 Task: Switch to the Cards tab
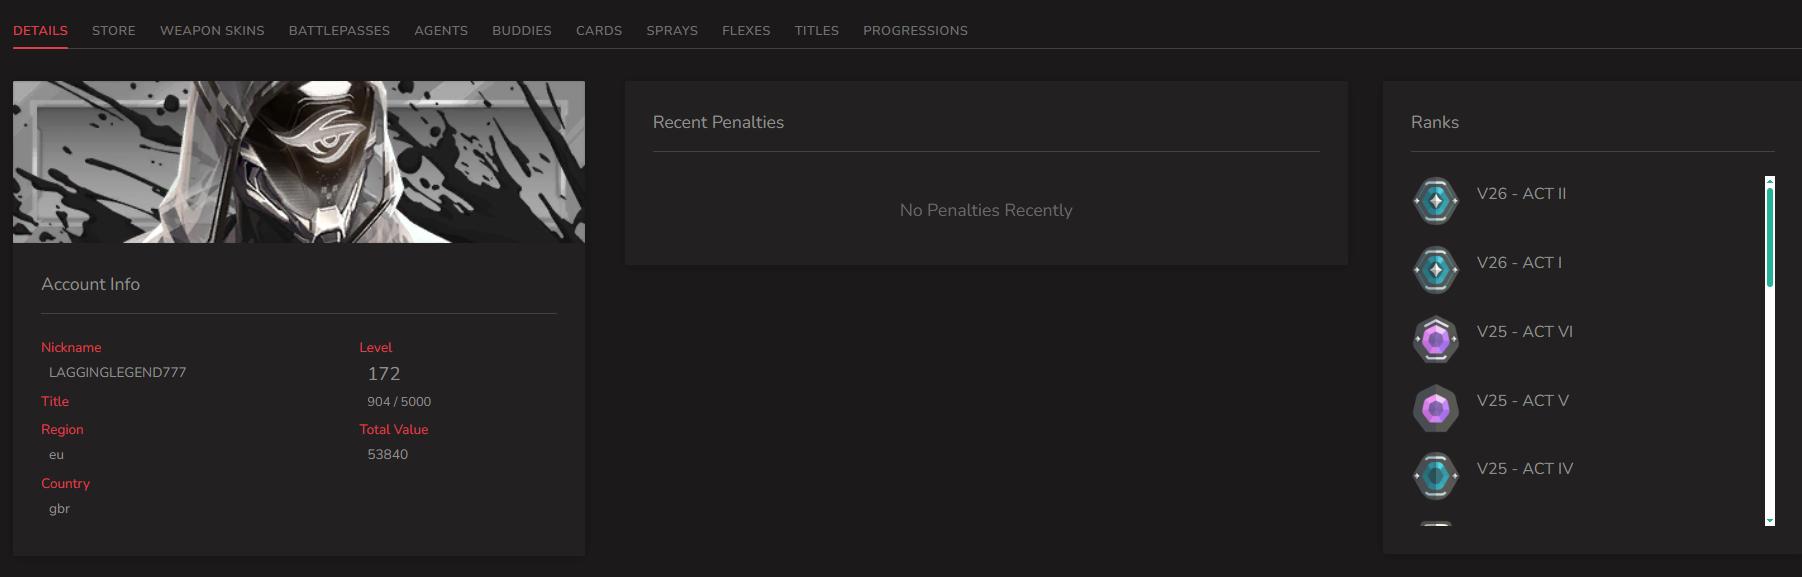point(599,31)
